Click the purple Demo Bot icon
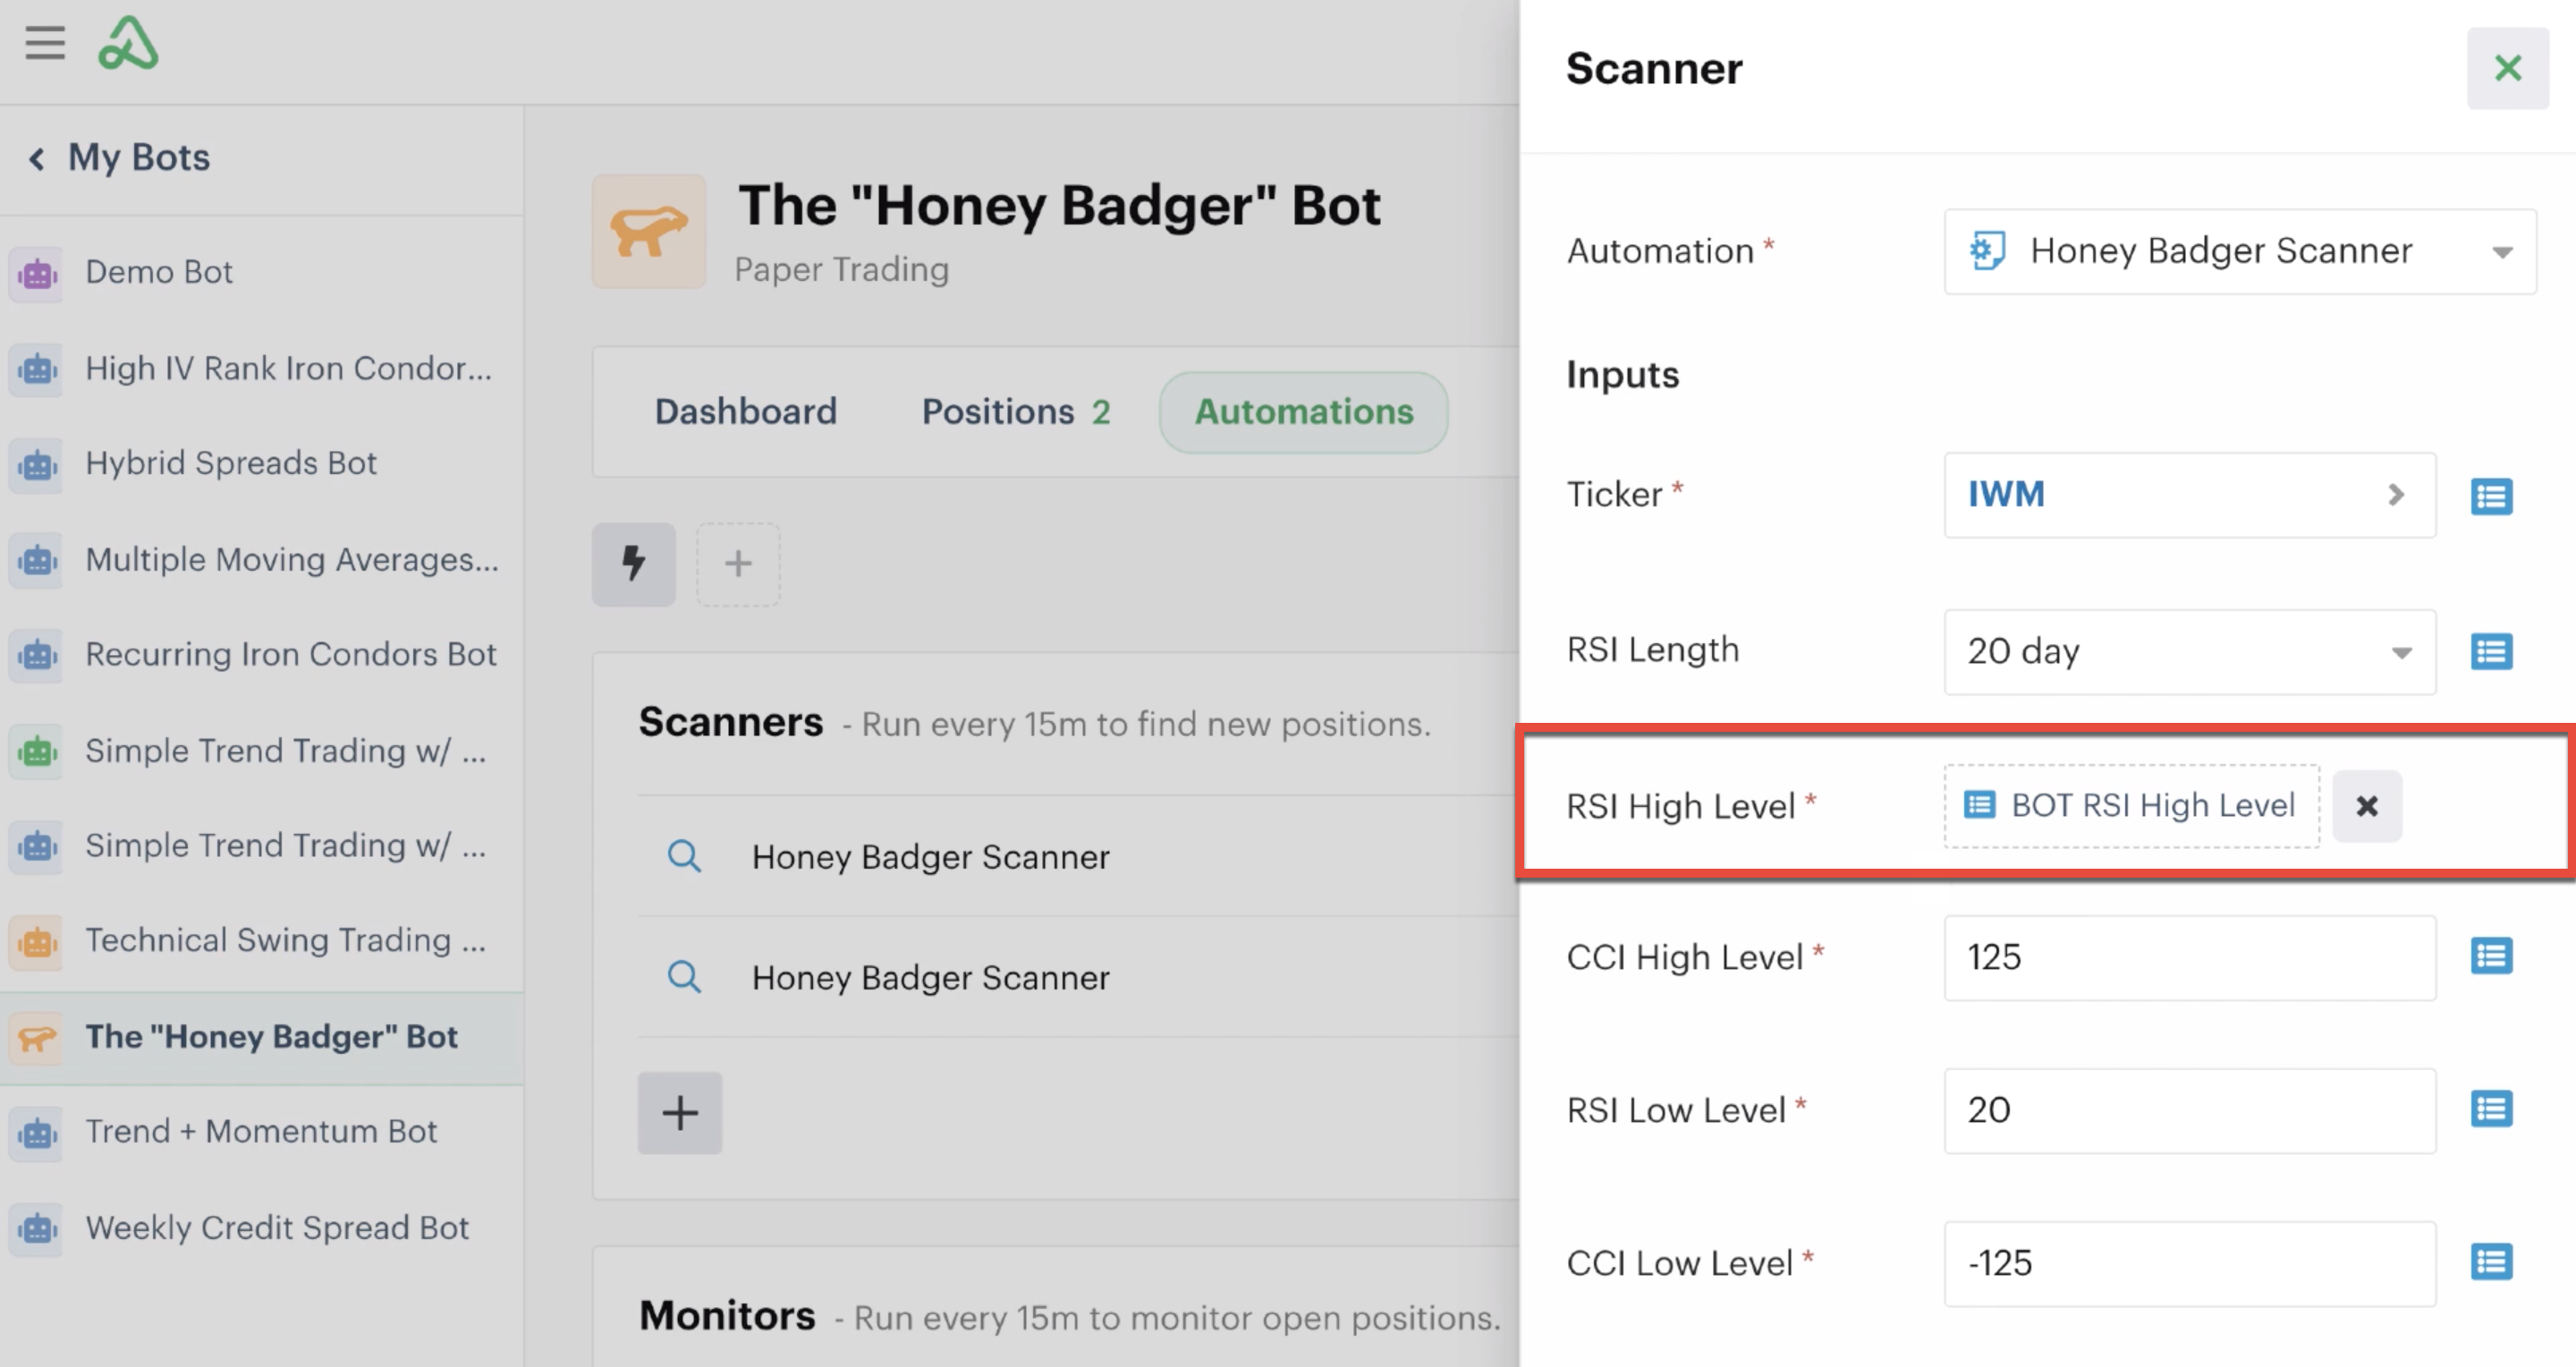 [x=37, y=273]
